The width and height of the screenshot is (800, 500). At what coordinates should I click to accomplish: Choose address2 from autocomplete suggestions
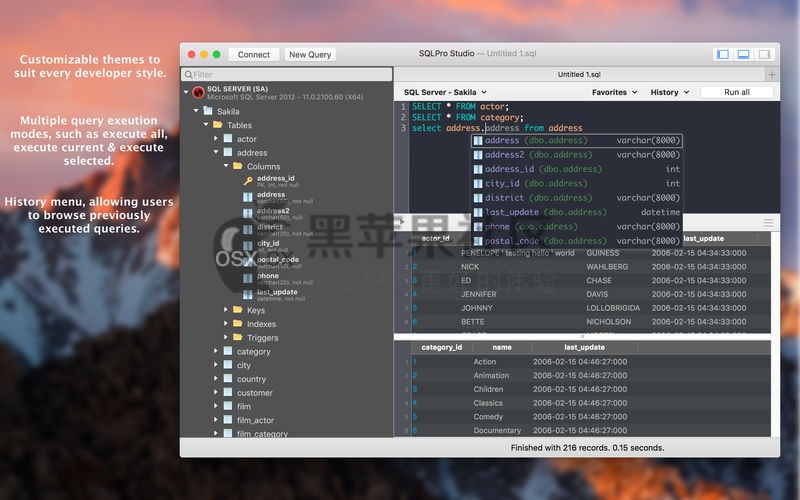click(x=577, y=155)
